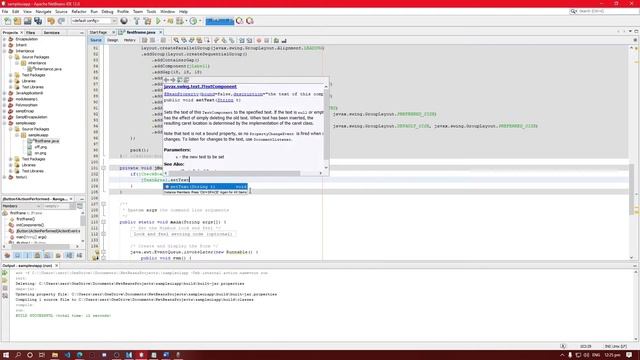The image size is (640, 360).
Task: Select main(String[] args) in Navigator
Action: 31,237
